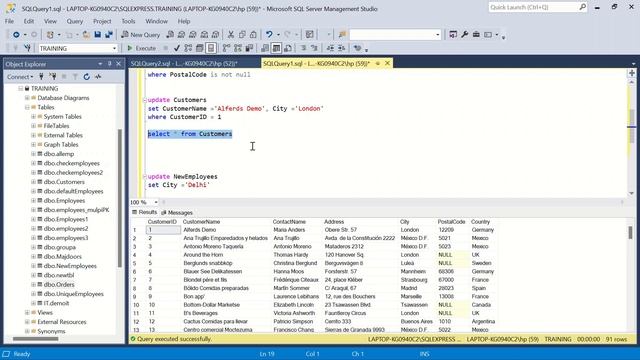This screenshot has width=640, height=360.
Task: Collapse the TRAINING database node
Action: click(x=21, y=89)
